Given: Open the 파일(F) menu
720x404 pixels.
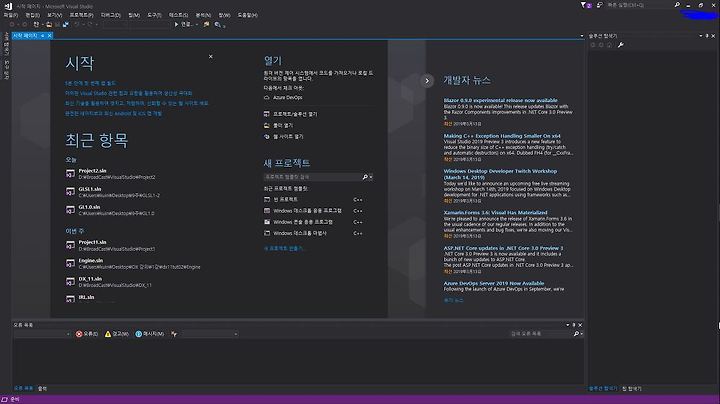Looking at the screenshot, I should tap(10, 15).
